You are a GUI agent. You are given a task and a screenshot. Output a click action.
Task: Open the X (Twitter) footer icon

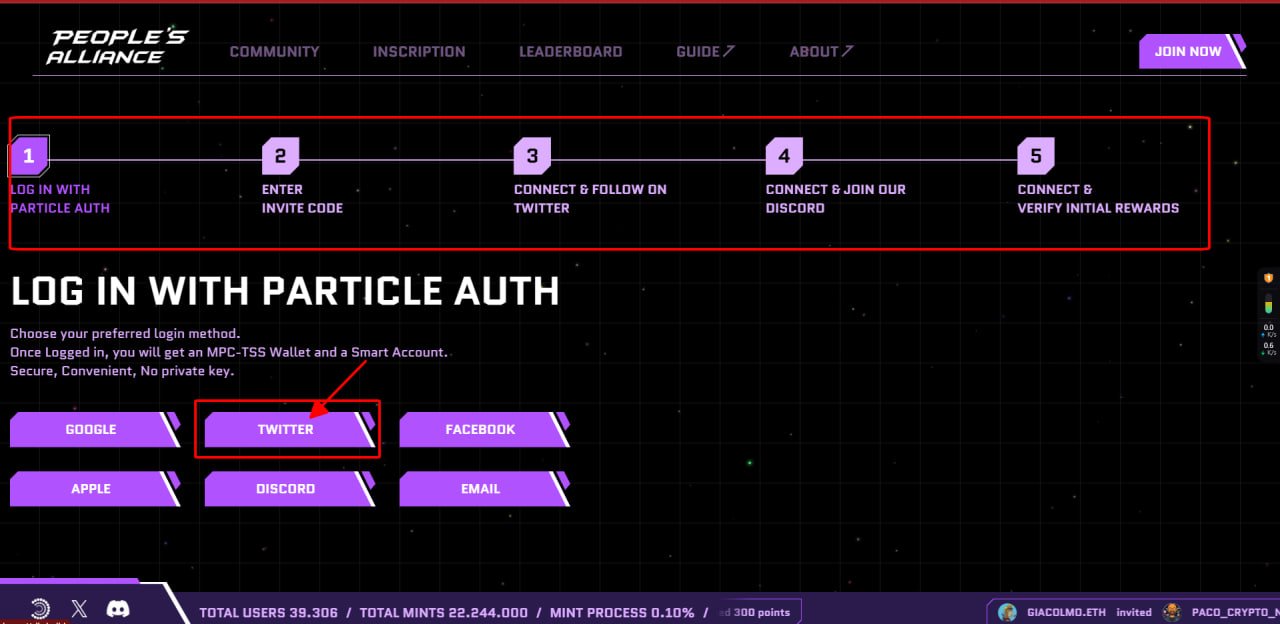coord(80,608)
